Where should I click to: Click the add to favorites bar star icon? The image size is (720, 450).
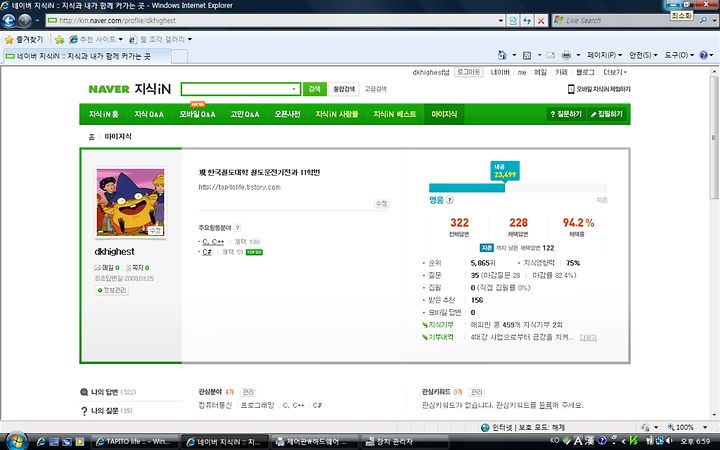(x=59, y=39)
